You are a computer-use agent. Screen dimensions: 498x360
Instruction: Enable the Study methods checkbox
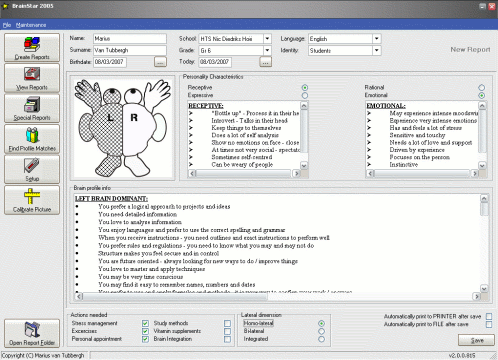click(x=227, y=323)
